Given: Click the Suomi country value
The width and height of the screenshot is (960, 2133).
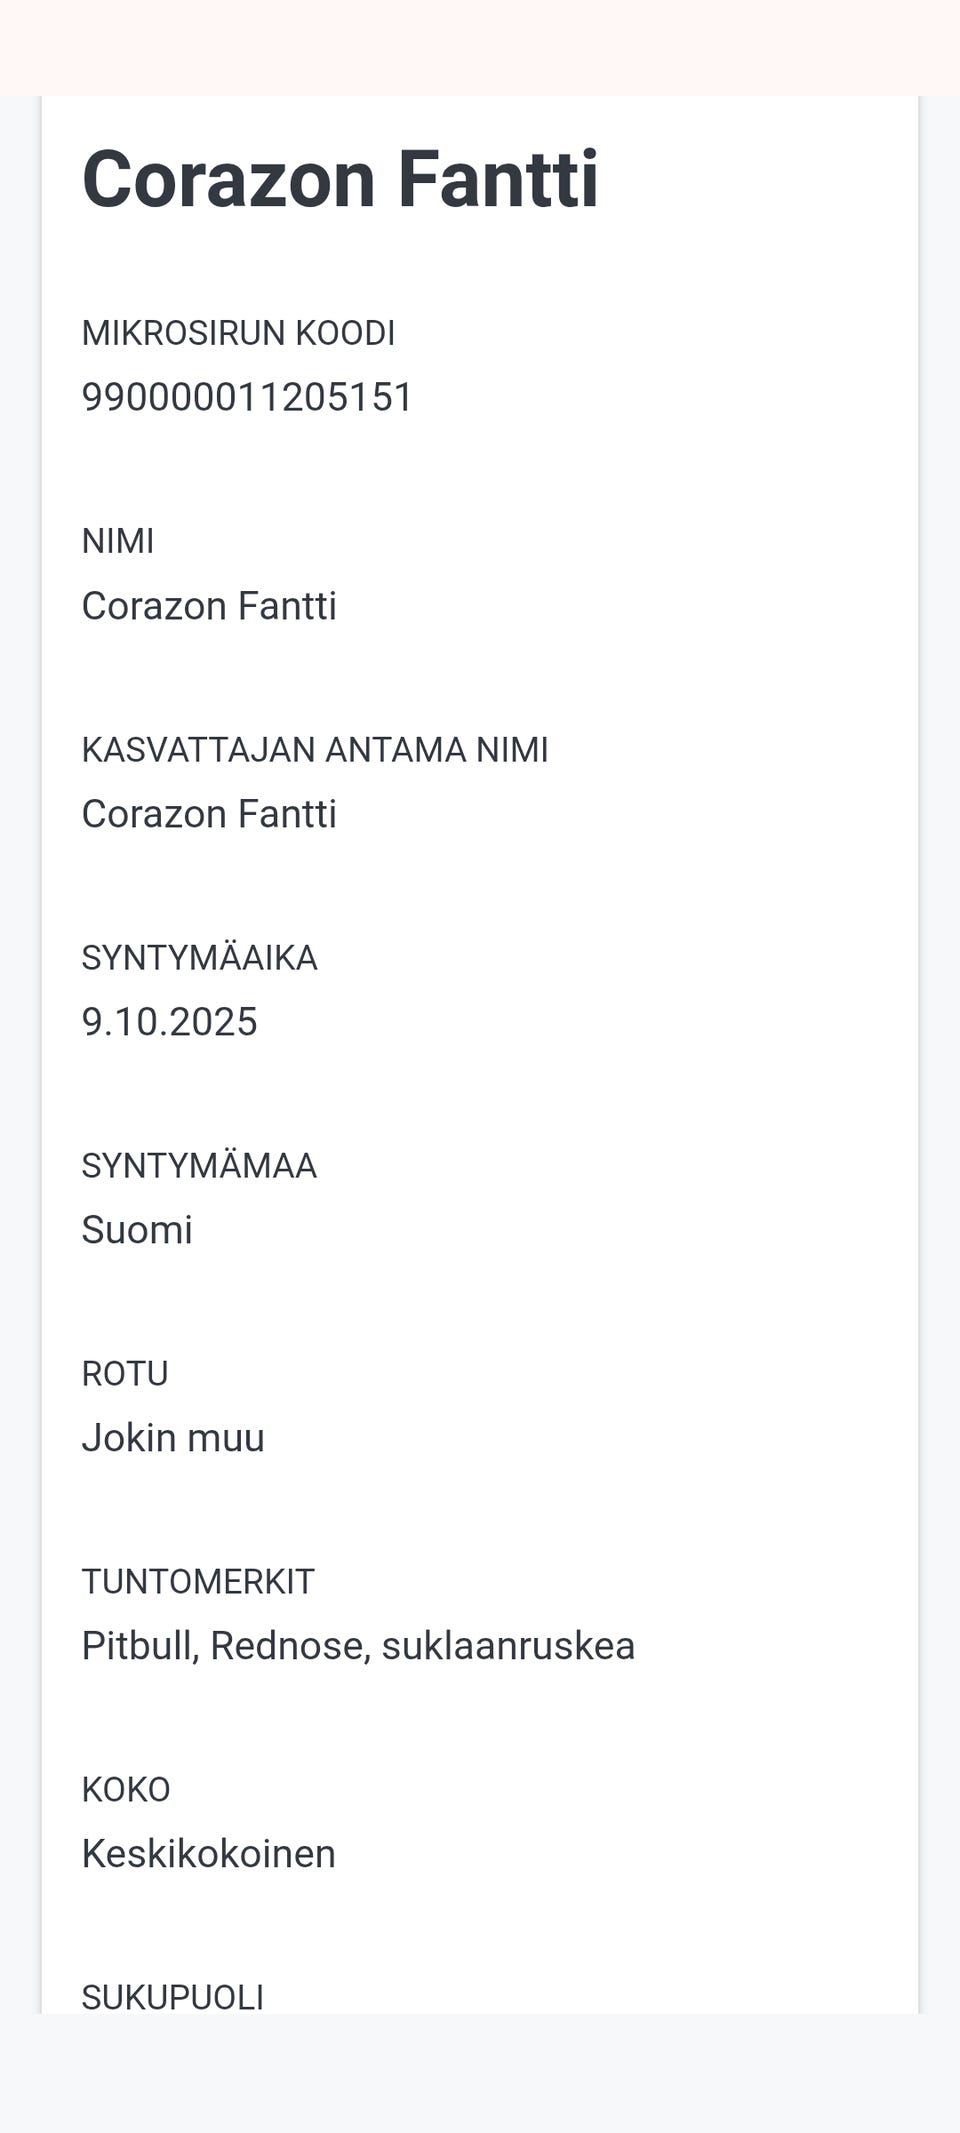Looking at the screenshot, I should [137, 1230].
